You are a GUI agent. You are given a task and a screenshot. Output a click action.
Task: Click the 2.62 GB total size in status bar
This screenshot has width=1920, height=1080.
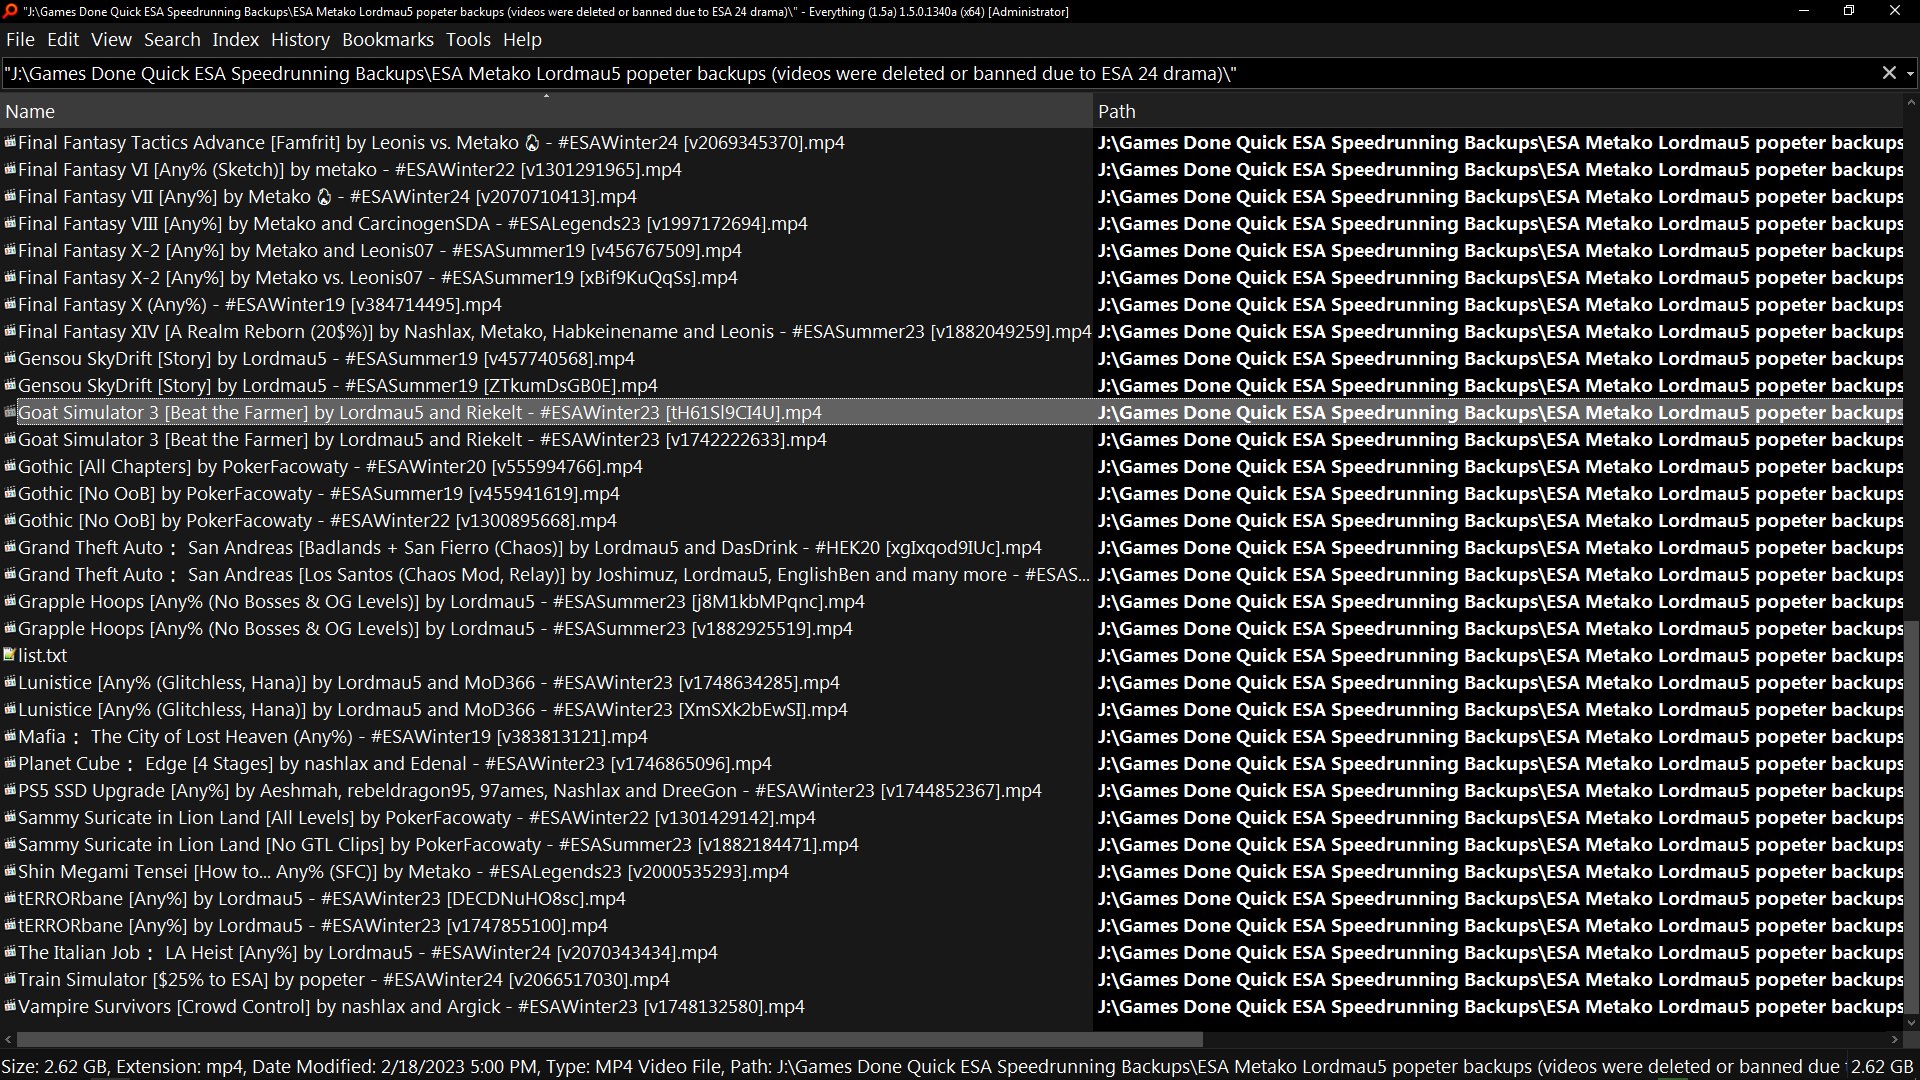tap(1882, 1067)
